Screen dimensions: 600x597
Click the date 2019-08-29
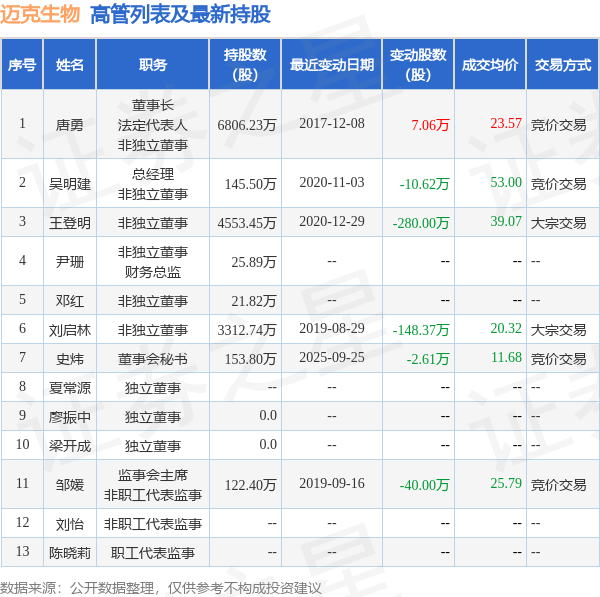tap(332, 329)
